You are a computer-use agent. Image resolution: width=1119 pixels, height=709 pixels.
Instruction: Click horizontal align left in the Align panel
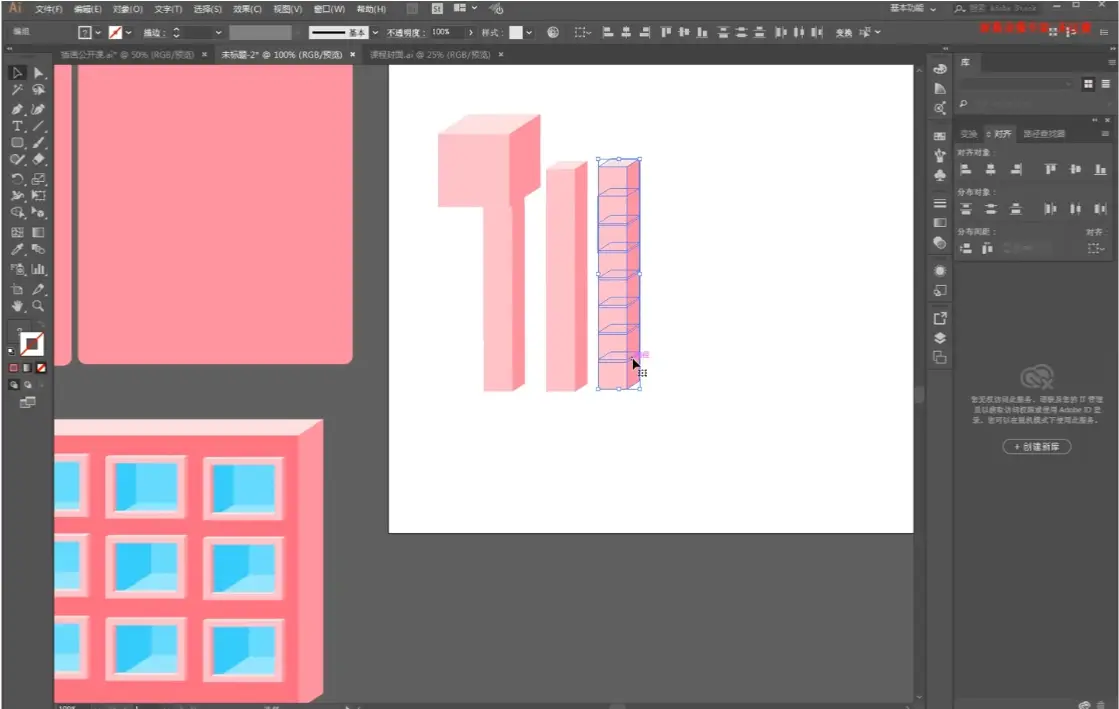point(966,170)
